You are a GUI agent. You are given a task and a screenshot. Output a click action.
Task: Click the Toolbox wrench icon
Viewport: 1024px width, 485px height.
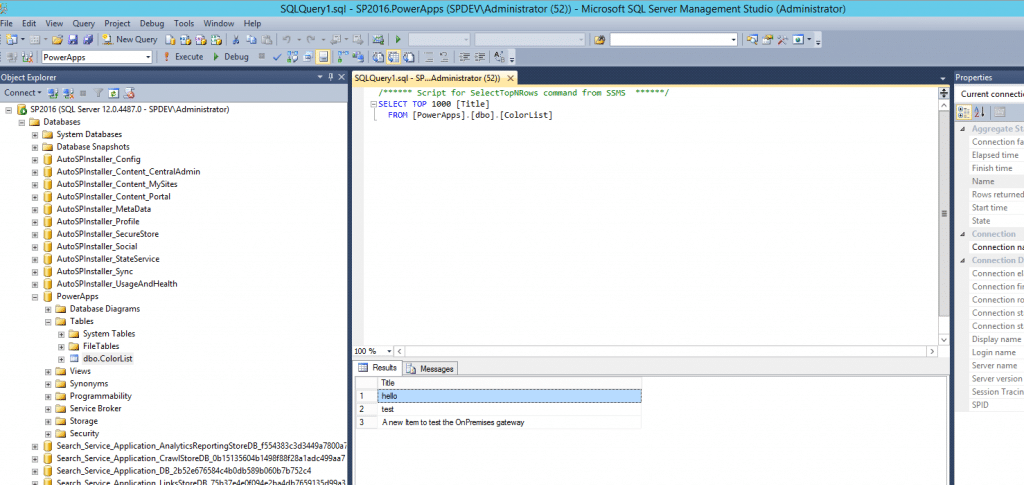tap(782, 39)
